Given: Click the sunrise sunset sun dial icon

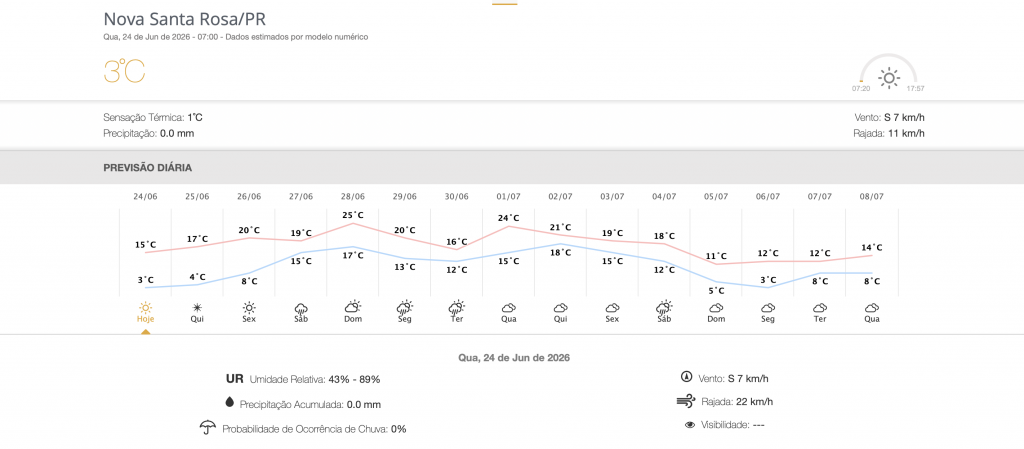Looking at the screenshot, I should 889,78.
